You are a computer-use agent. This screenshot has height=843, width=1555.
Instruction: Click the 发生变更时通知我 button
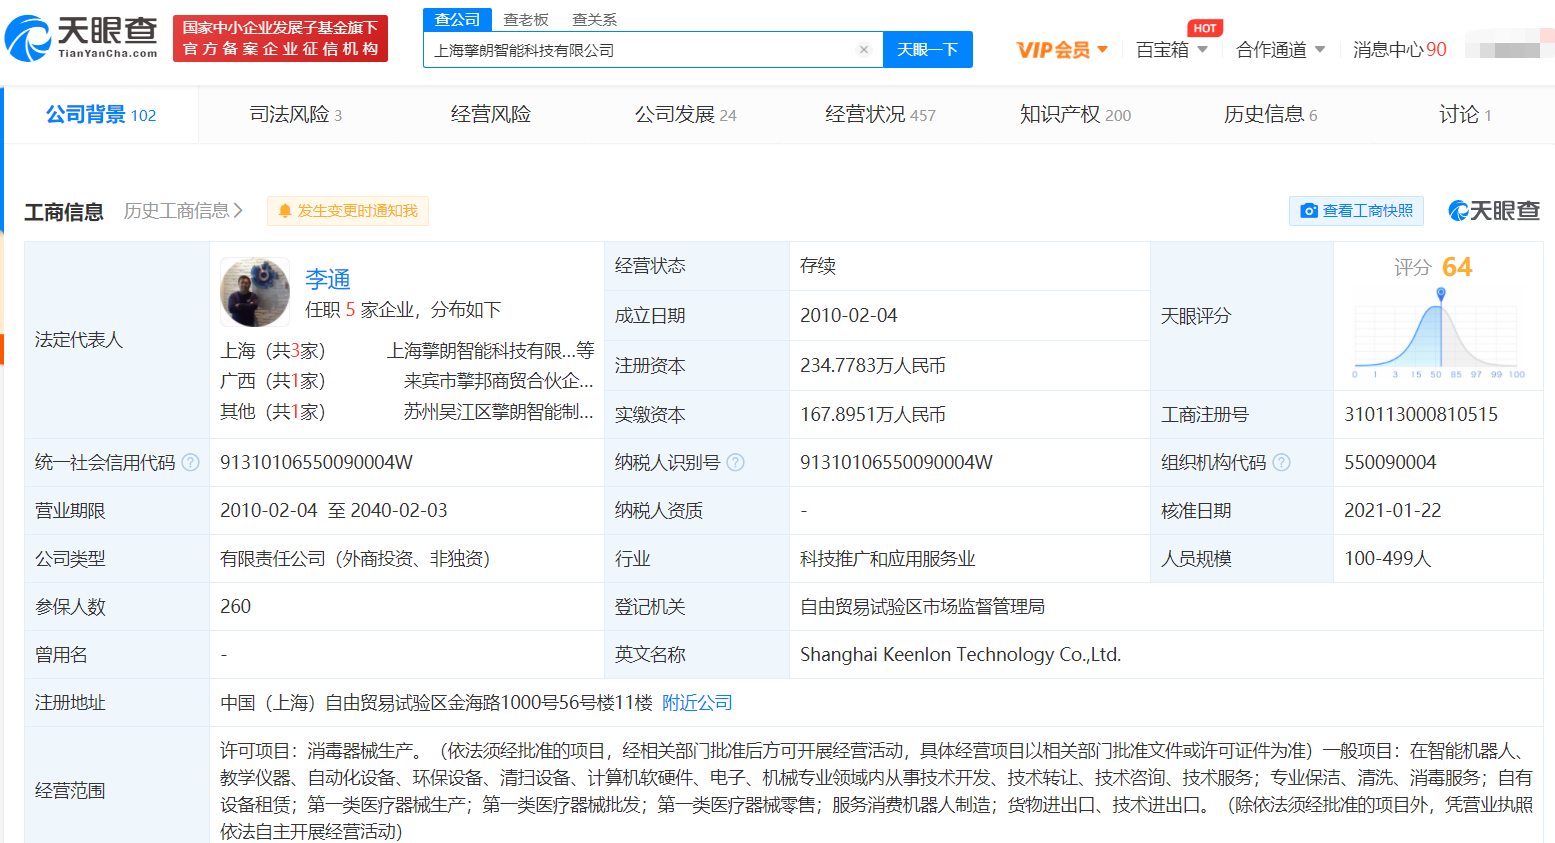[x=348, y=211]
